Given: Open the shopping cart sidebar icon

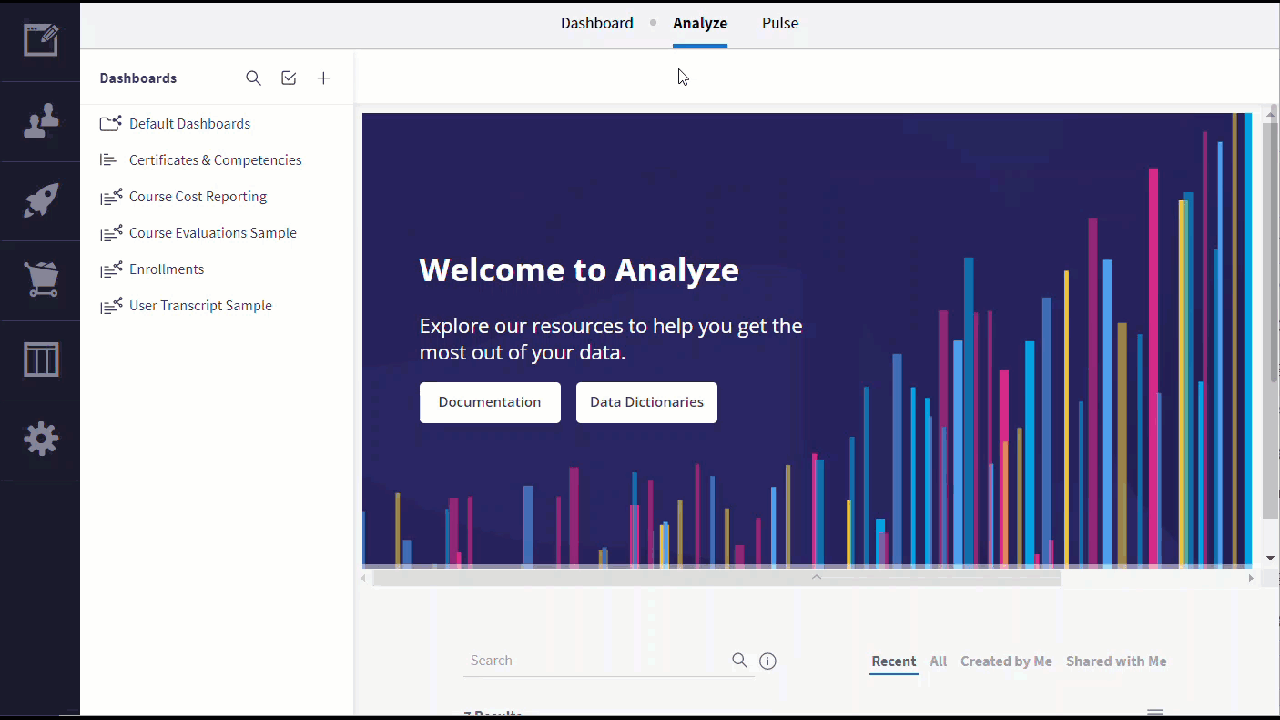Looking at the screenshot, I should coord(41,279).
